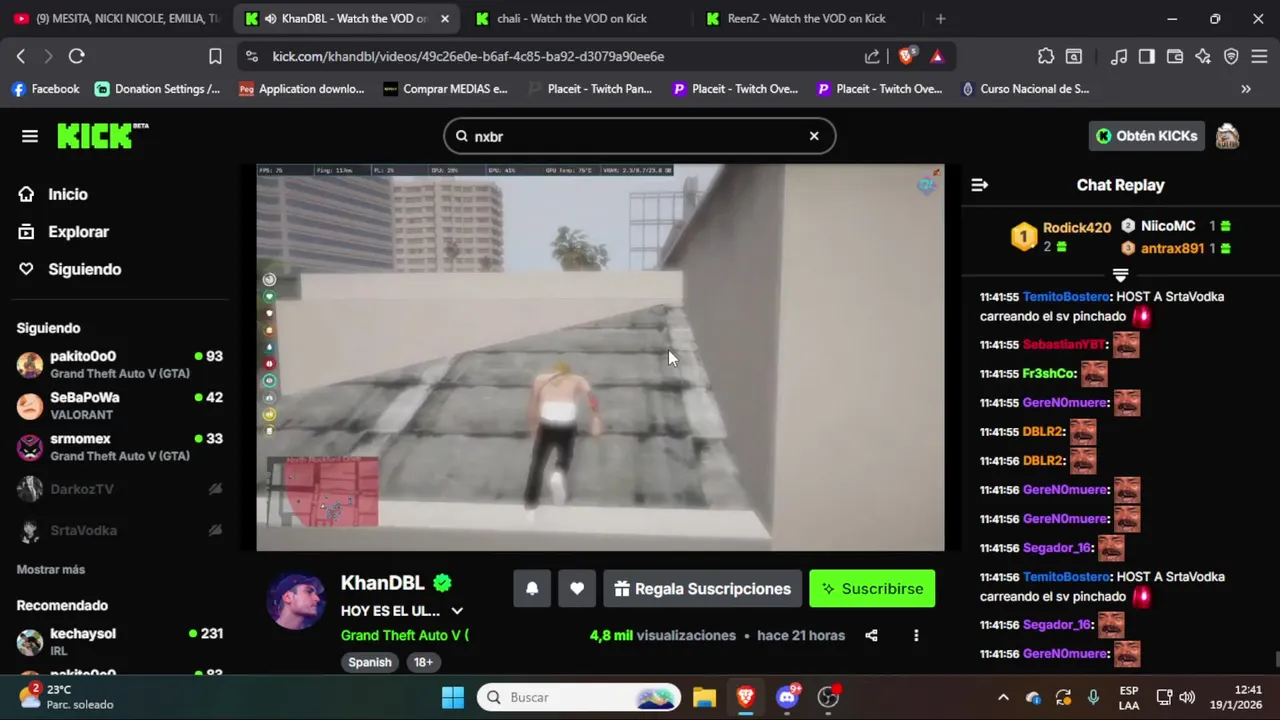
Task: Click the VOD video player
Action: (x=600, y=357)
